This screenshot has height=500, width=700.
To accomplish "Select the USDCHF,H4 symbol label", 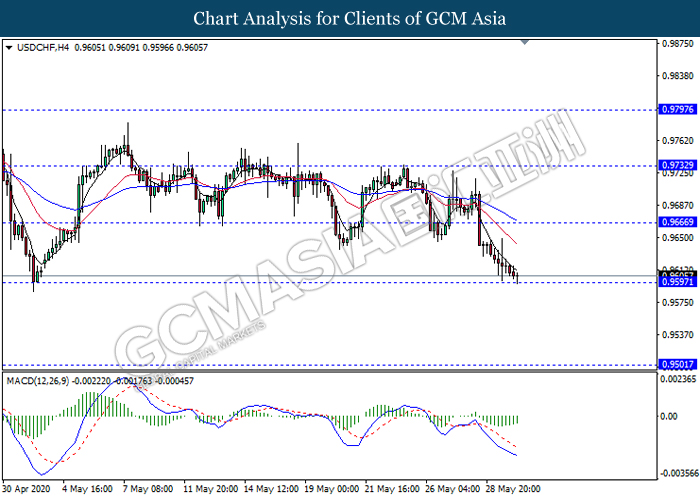I will (x=43, y=48).
